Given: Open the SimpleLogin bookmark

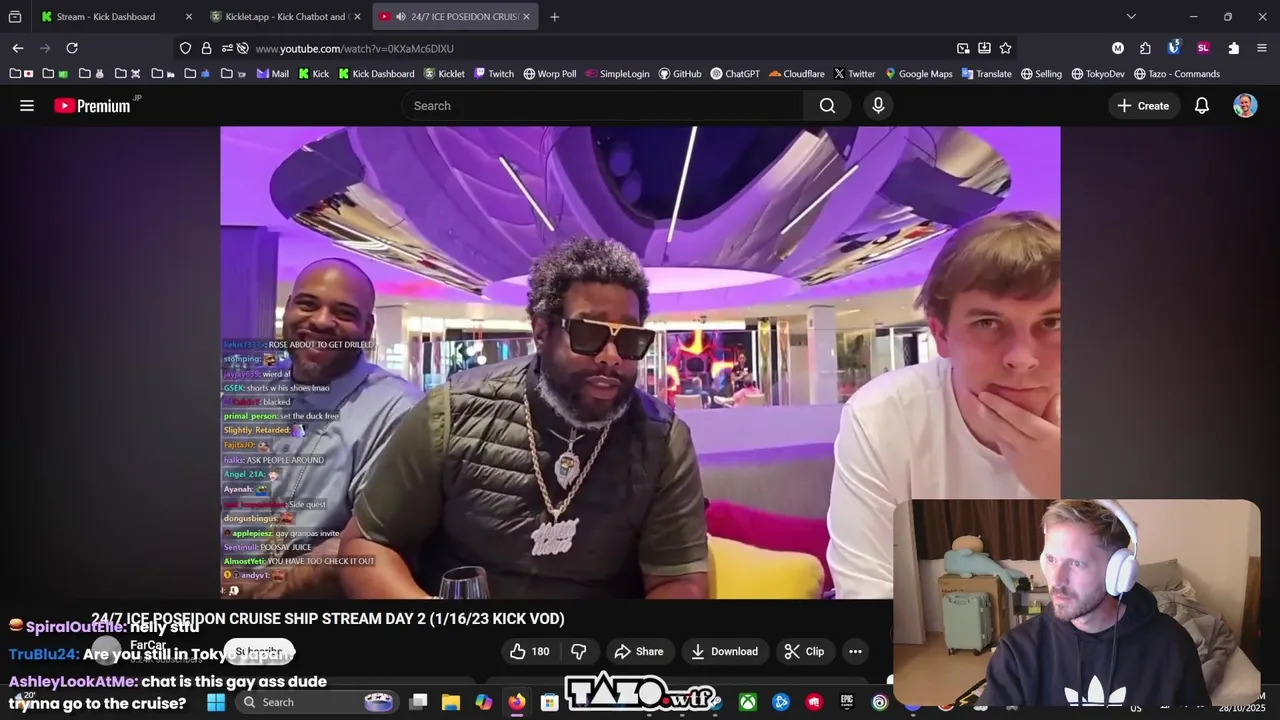Looking at the screenshot, I should tap(617, 73).
